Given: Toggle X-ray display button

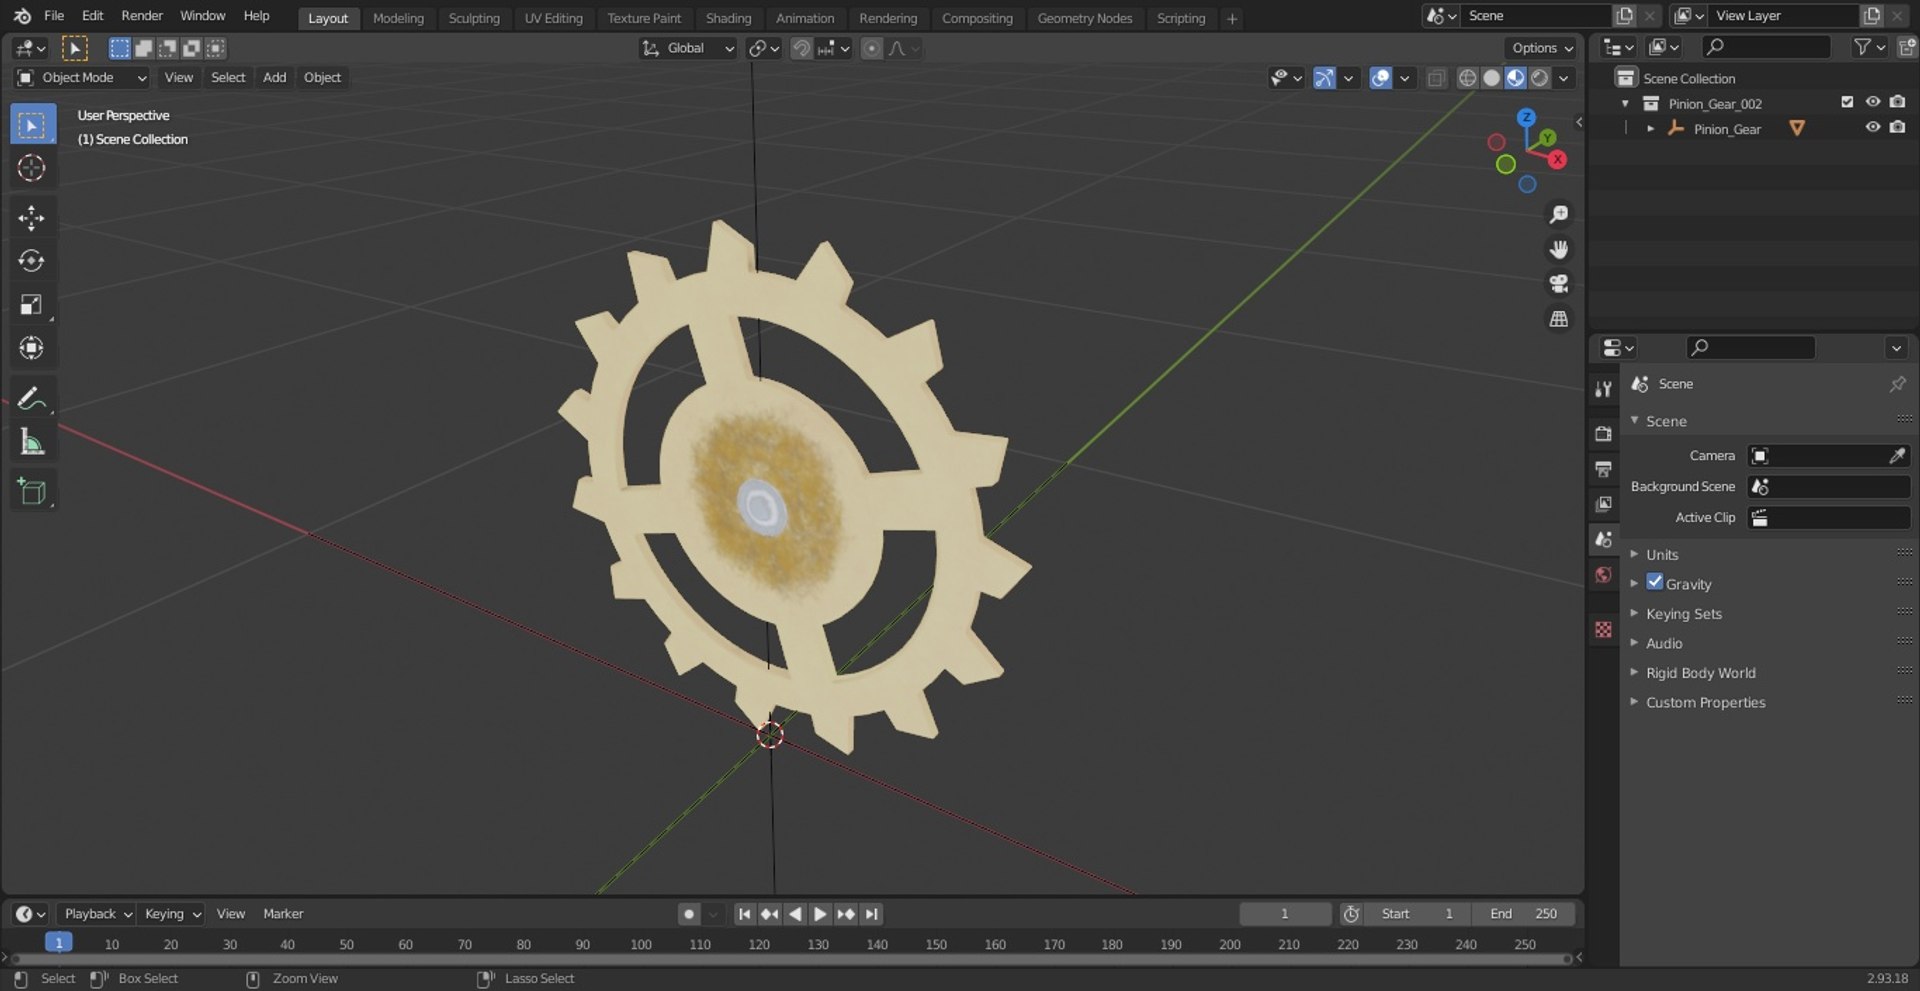Looking at the screenshot, I should point(1436,78).
